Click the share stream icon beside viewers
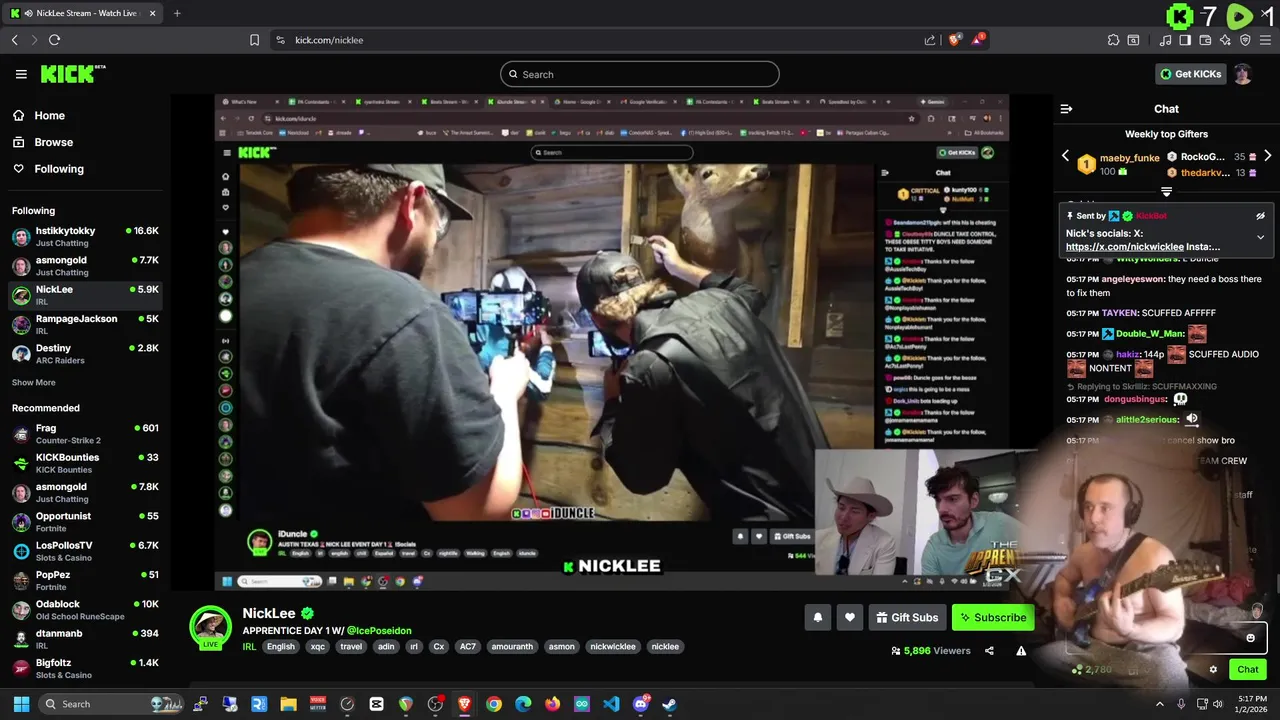Viewport: 1280px width, 720px height. tap(989, 651)
